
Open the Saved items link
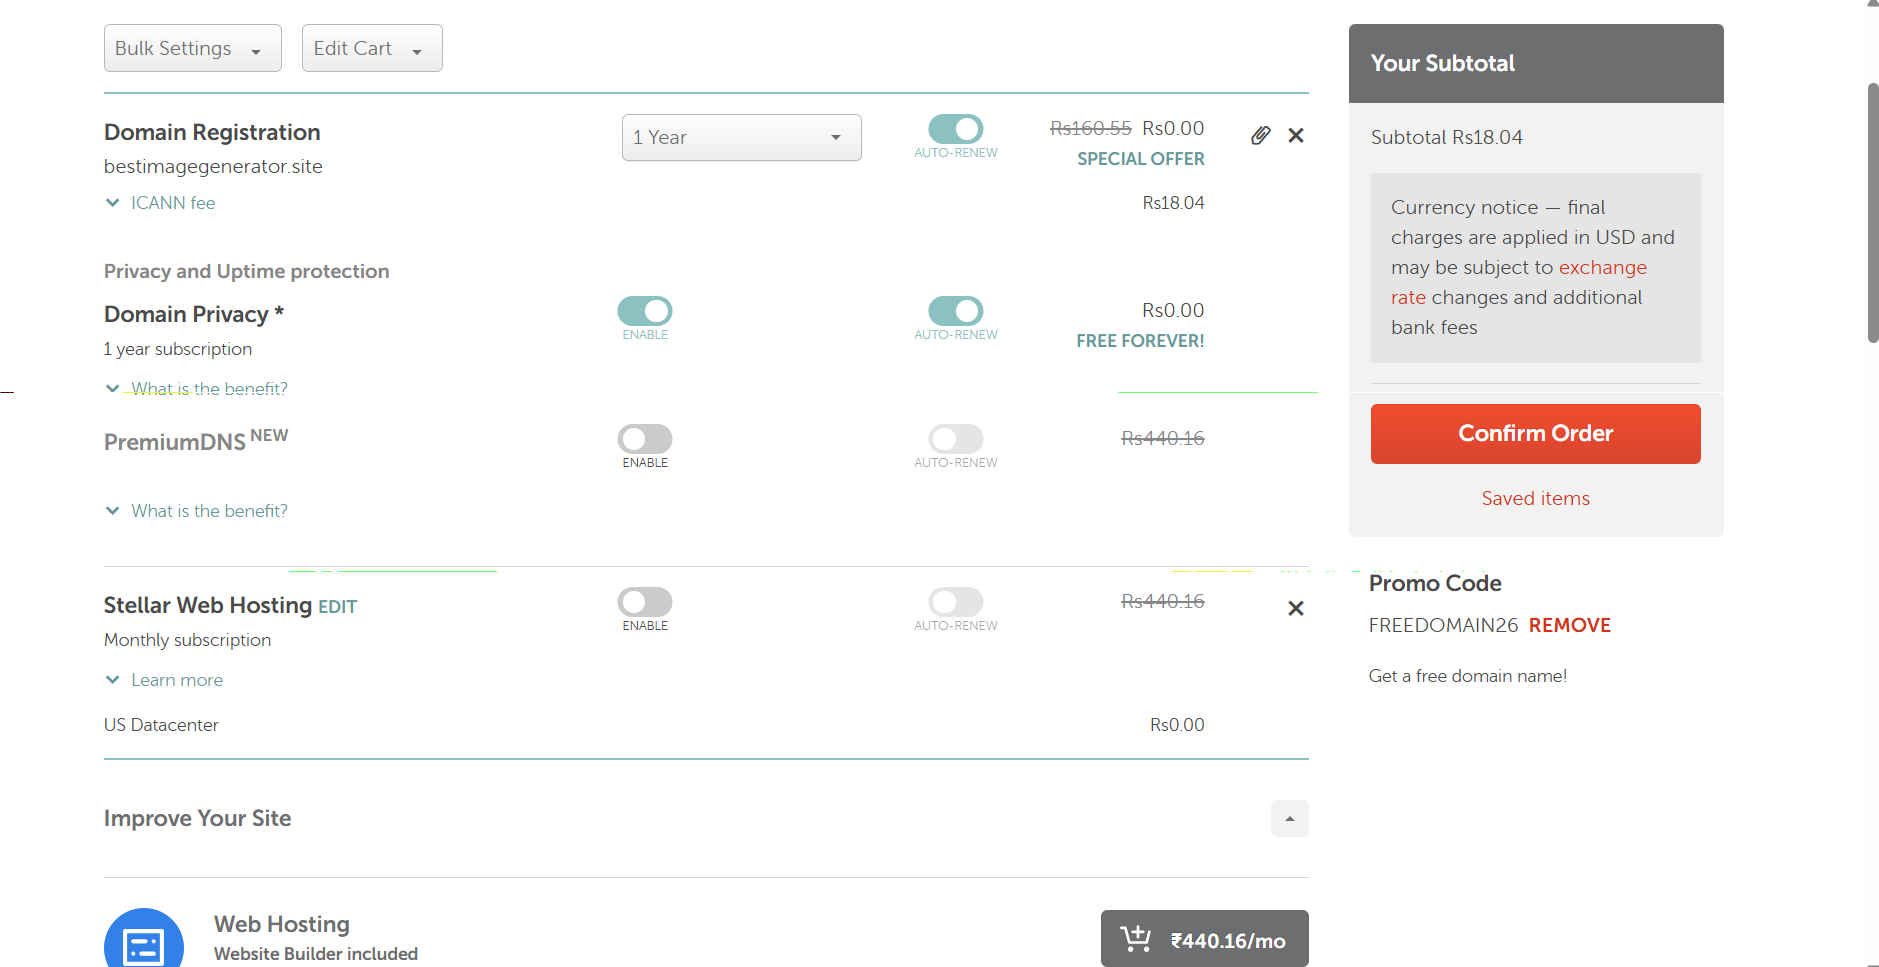click(1535, 498)
